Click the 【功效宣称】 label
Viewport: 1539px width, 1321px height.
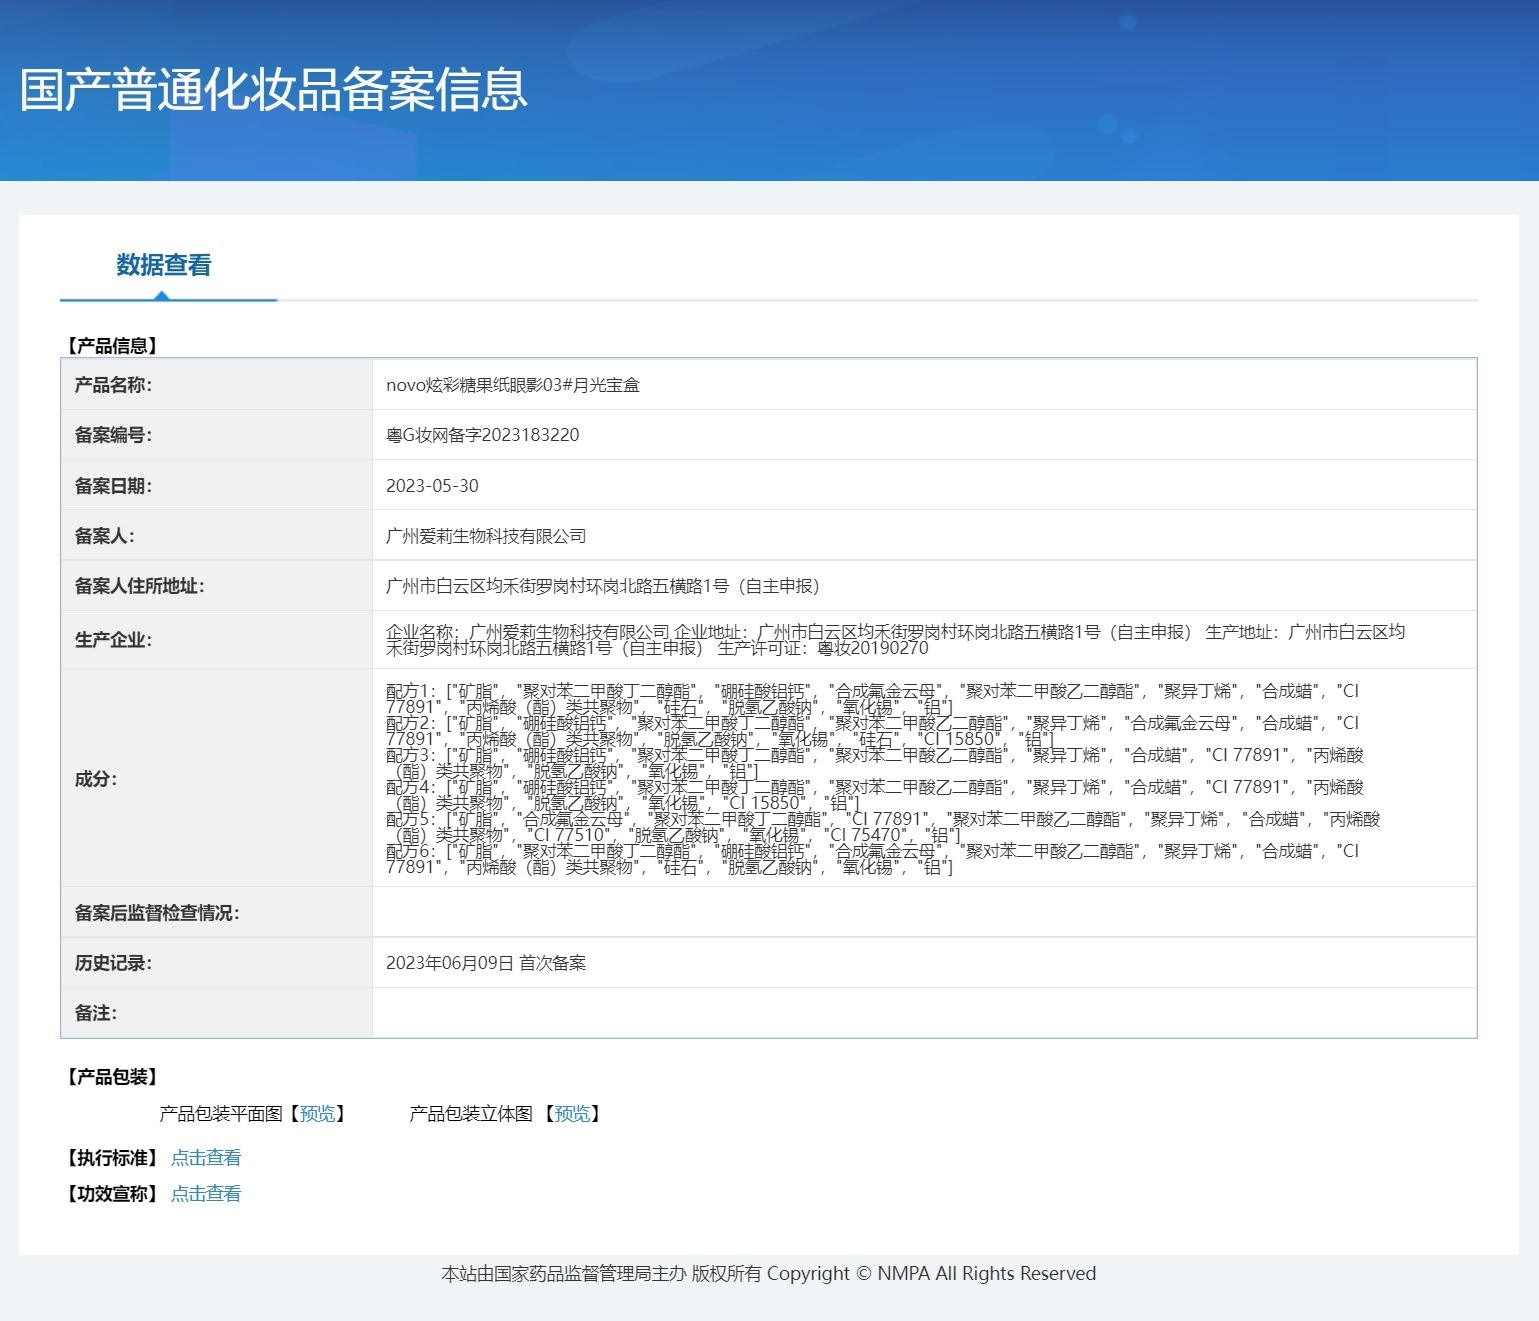click(112, 1194)
